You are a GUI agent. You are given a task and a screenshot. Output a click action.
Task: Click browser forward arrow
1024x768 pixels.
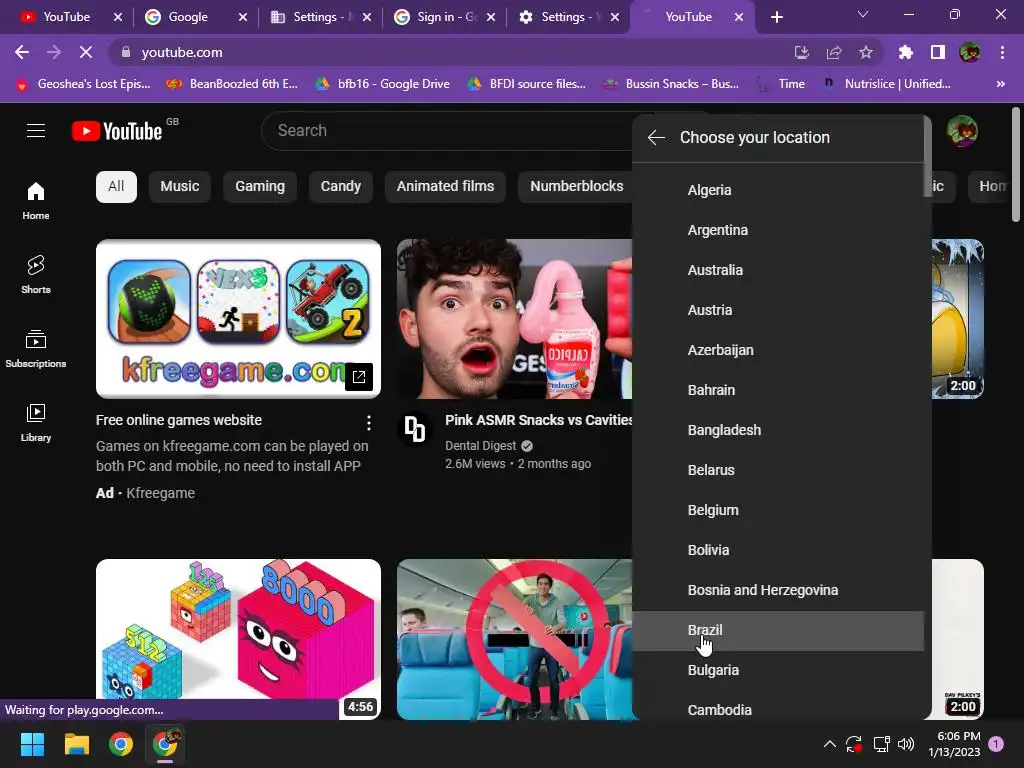[x=54, y=52]
